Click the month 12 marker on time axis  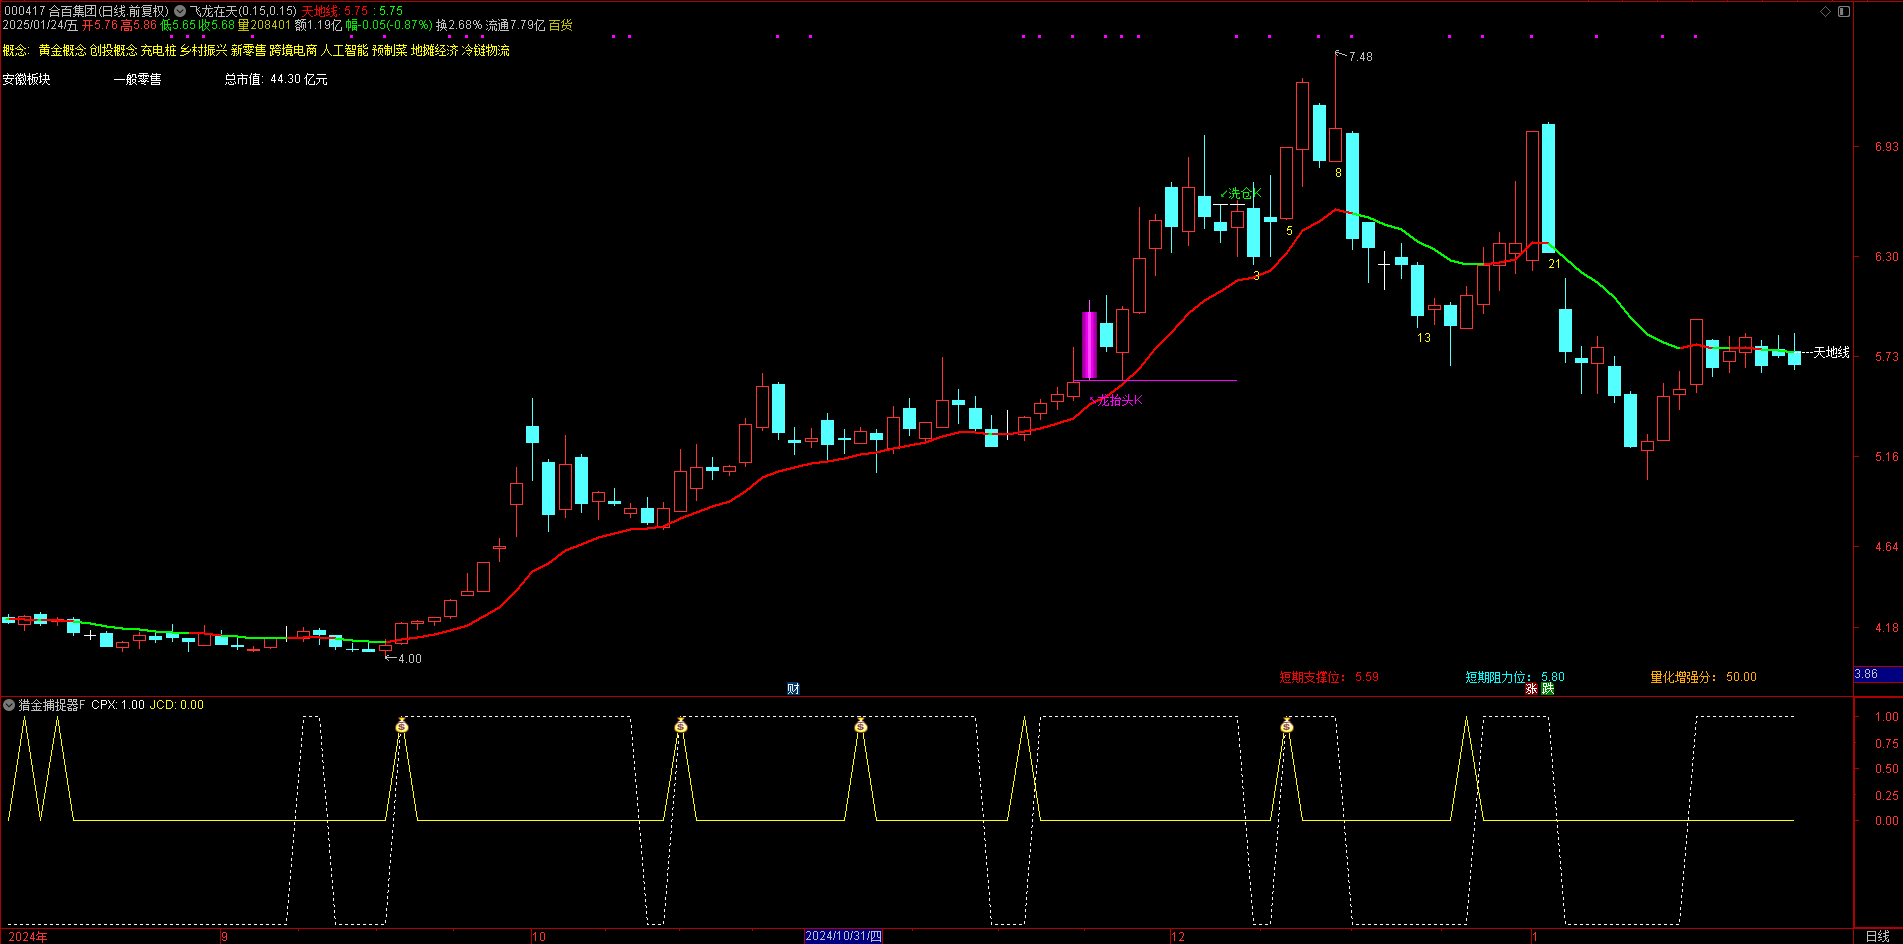tap(1178, 937)
